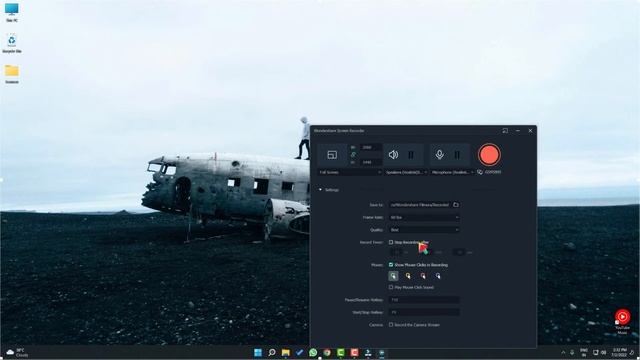Open taskbar Search
Image resolution: width=640 pixels, height=360 pixels.
(x=272, y=353)
